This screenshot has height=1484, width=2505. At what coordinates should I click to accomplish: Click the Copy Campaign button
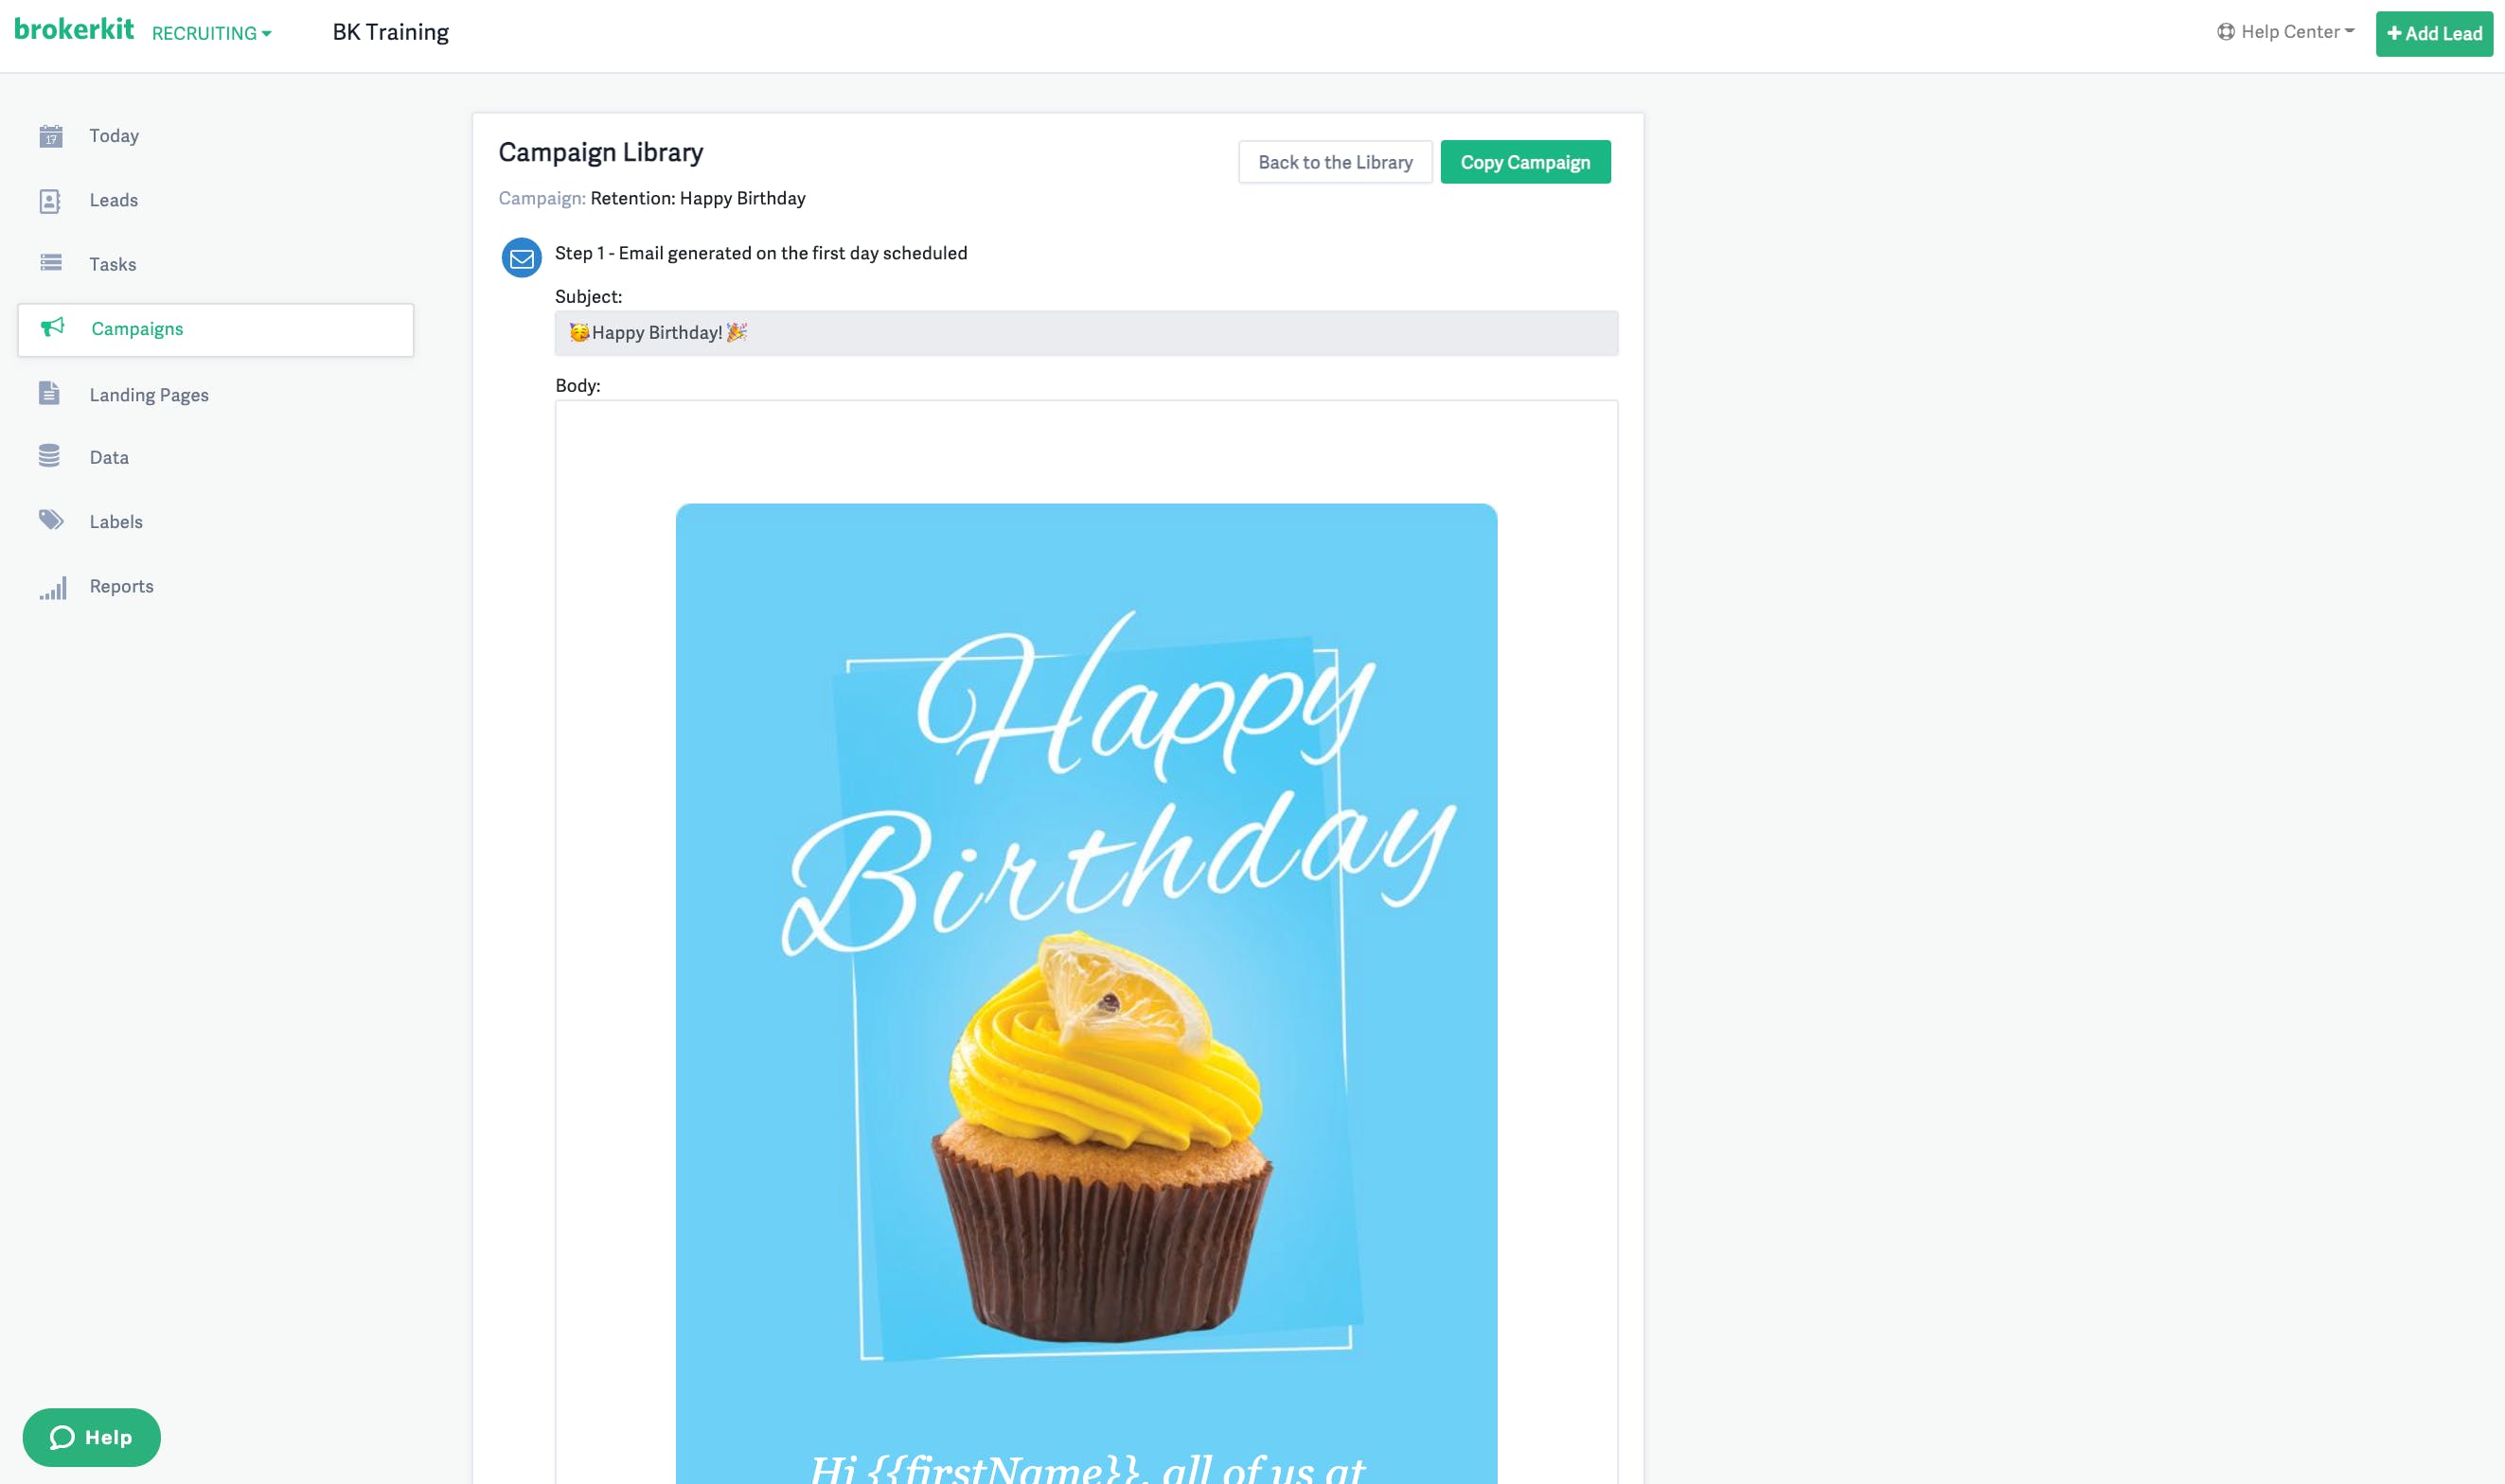pyautogui.click(x=1525, y=162)
